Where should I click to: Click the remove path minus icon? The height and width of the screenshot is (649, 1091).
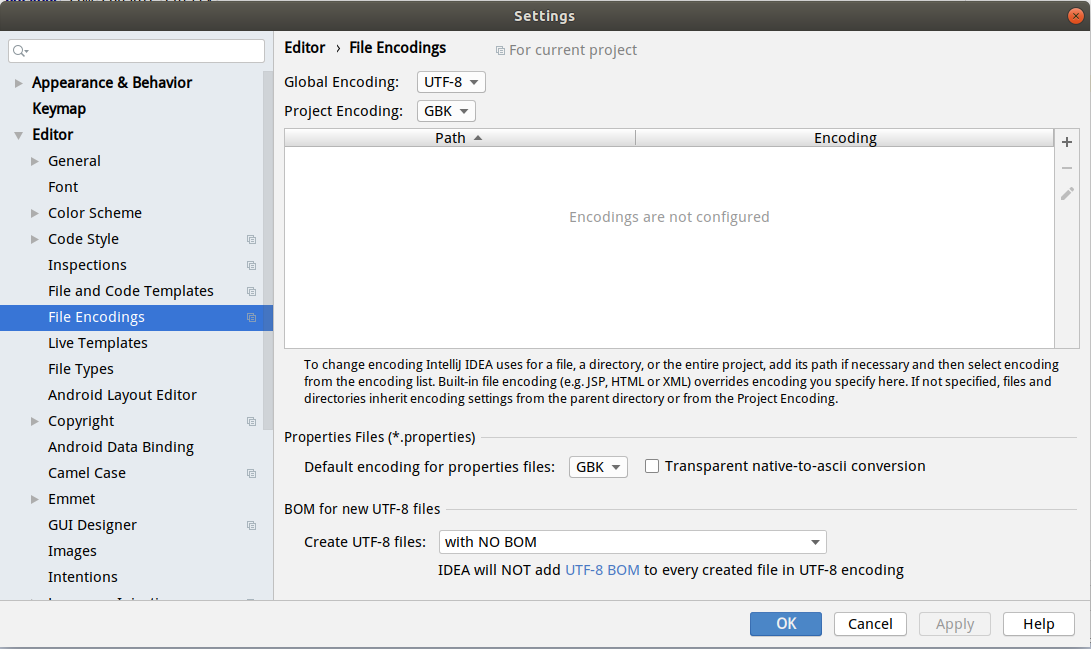pyautogui.click(x=1067, y=168)
